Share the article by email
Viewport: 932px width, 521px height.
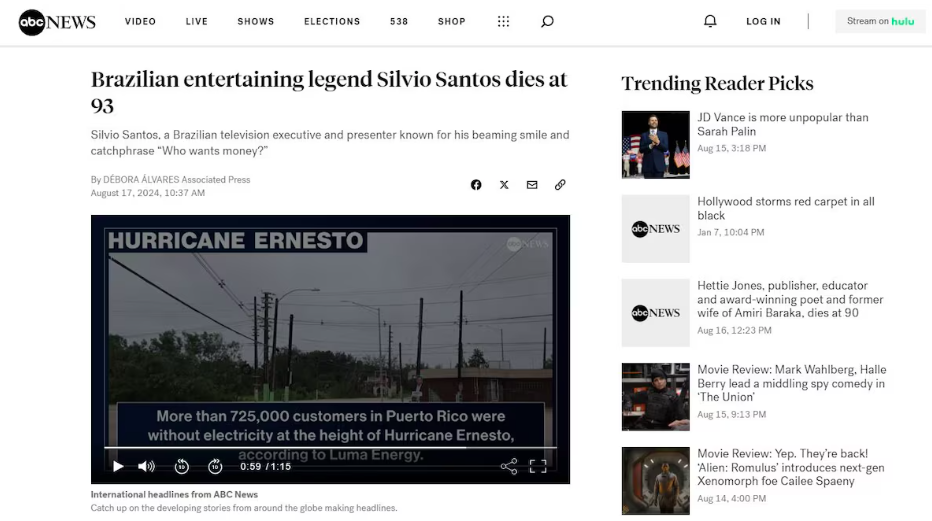[532, 185]
